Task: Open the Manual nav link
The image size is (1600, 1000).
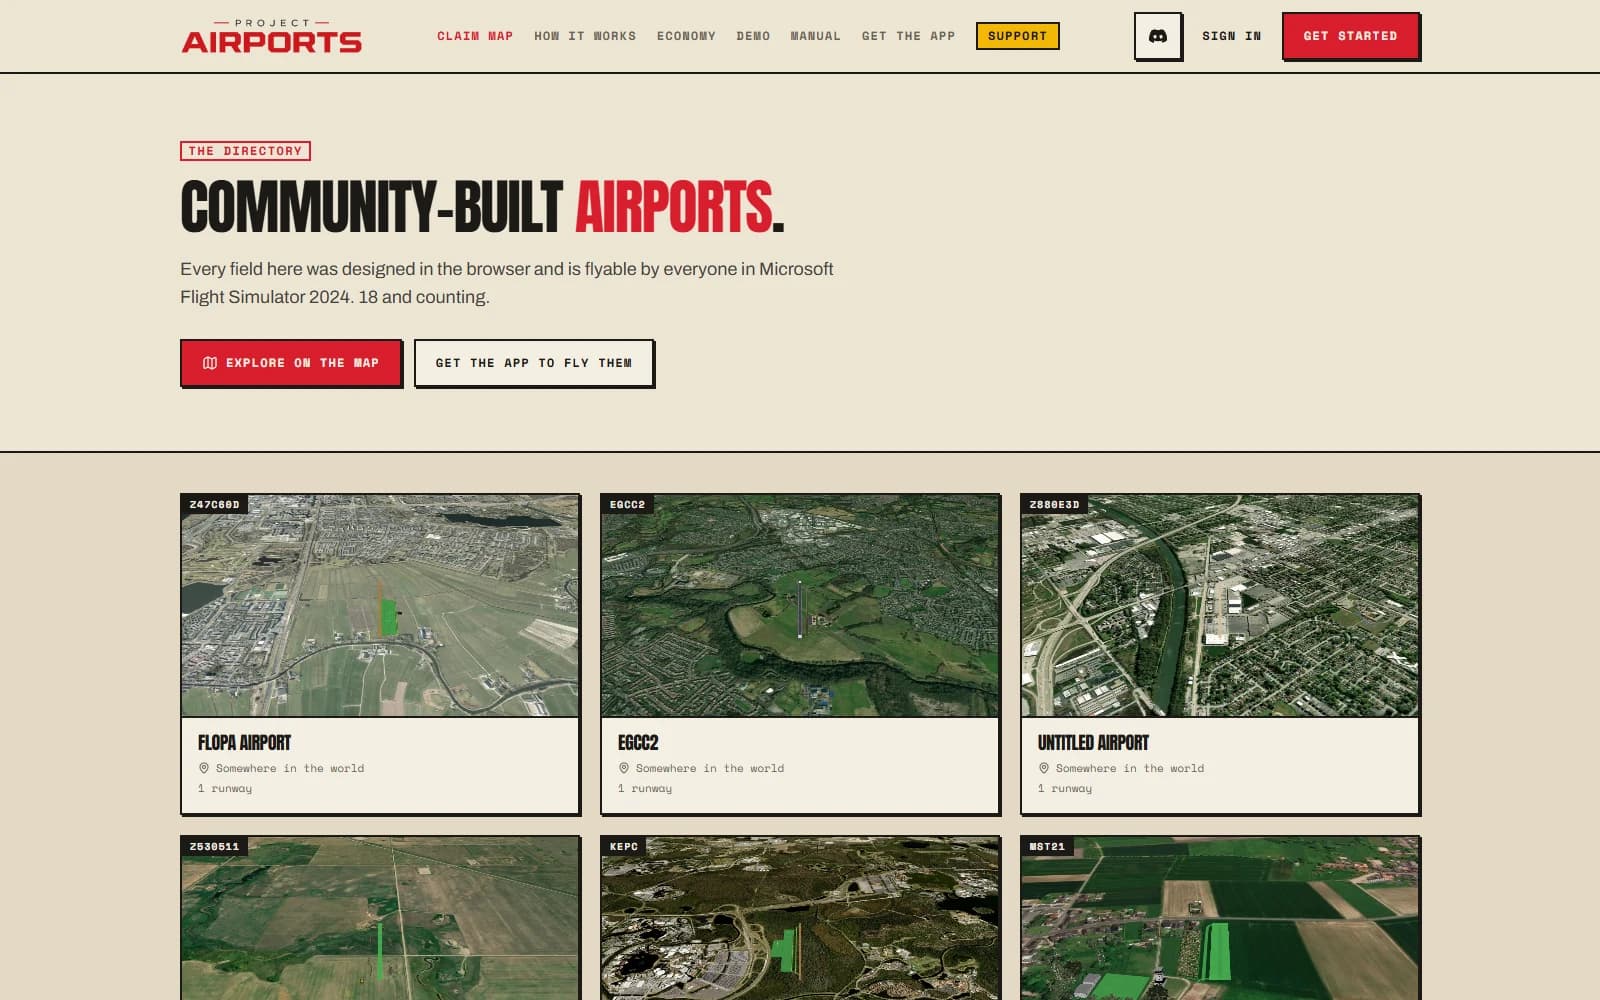Action: pos(816,36)
